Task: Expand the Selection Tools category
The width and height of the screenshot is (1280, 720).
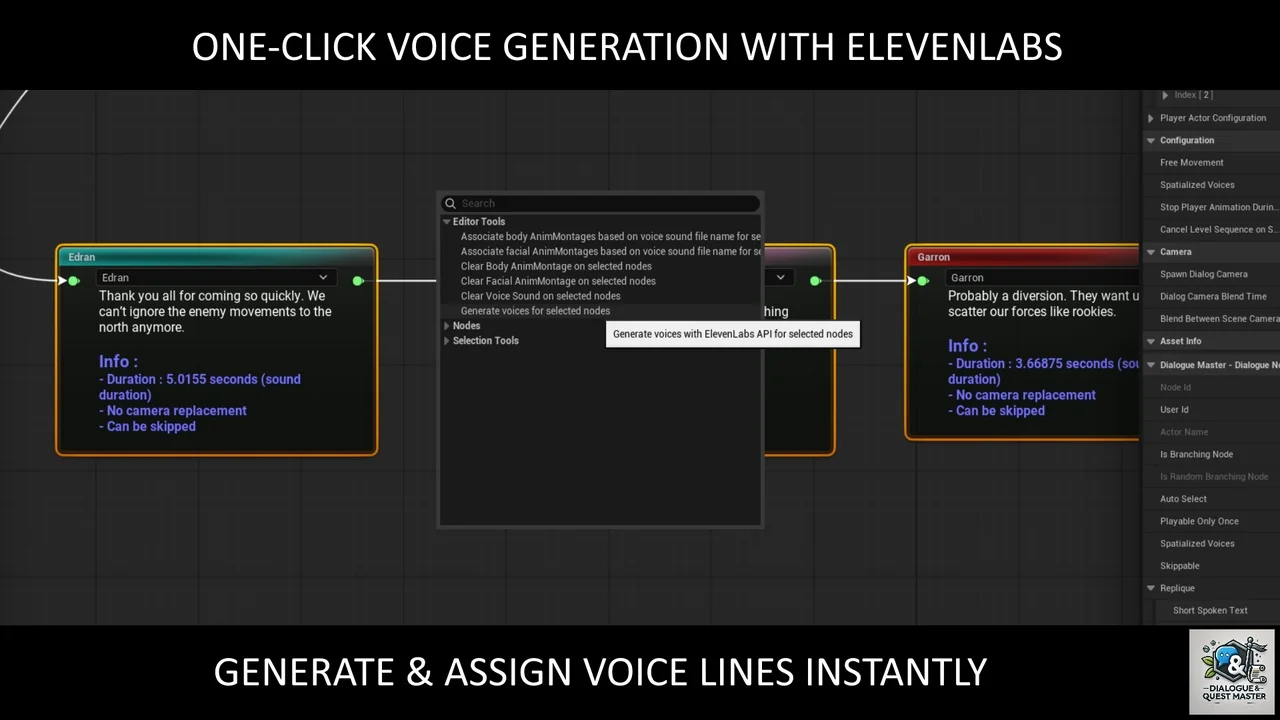Action: [447, 341]
